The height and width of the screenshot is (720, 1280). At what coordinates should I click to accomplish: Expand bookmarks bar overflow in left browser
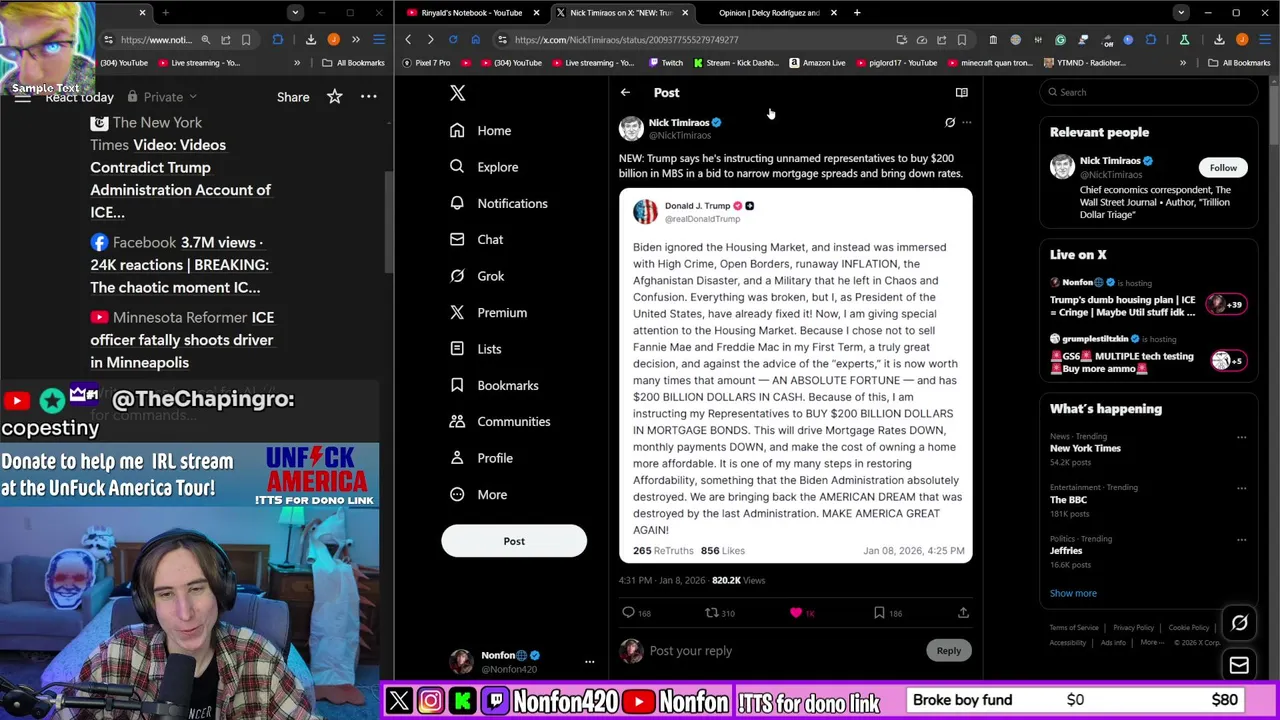tap(296, 62)
